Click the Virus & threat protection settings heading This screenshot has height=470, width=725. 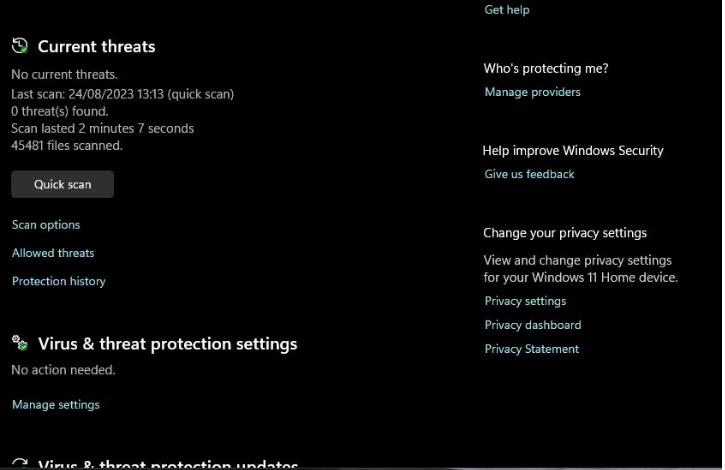(168, 344)
